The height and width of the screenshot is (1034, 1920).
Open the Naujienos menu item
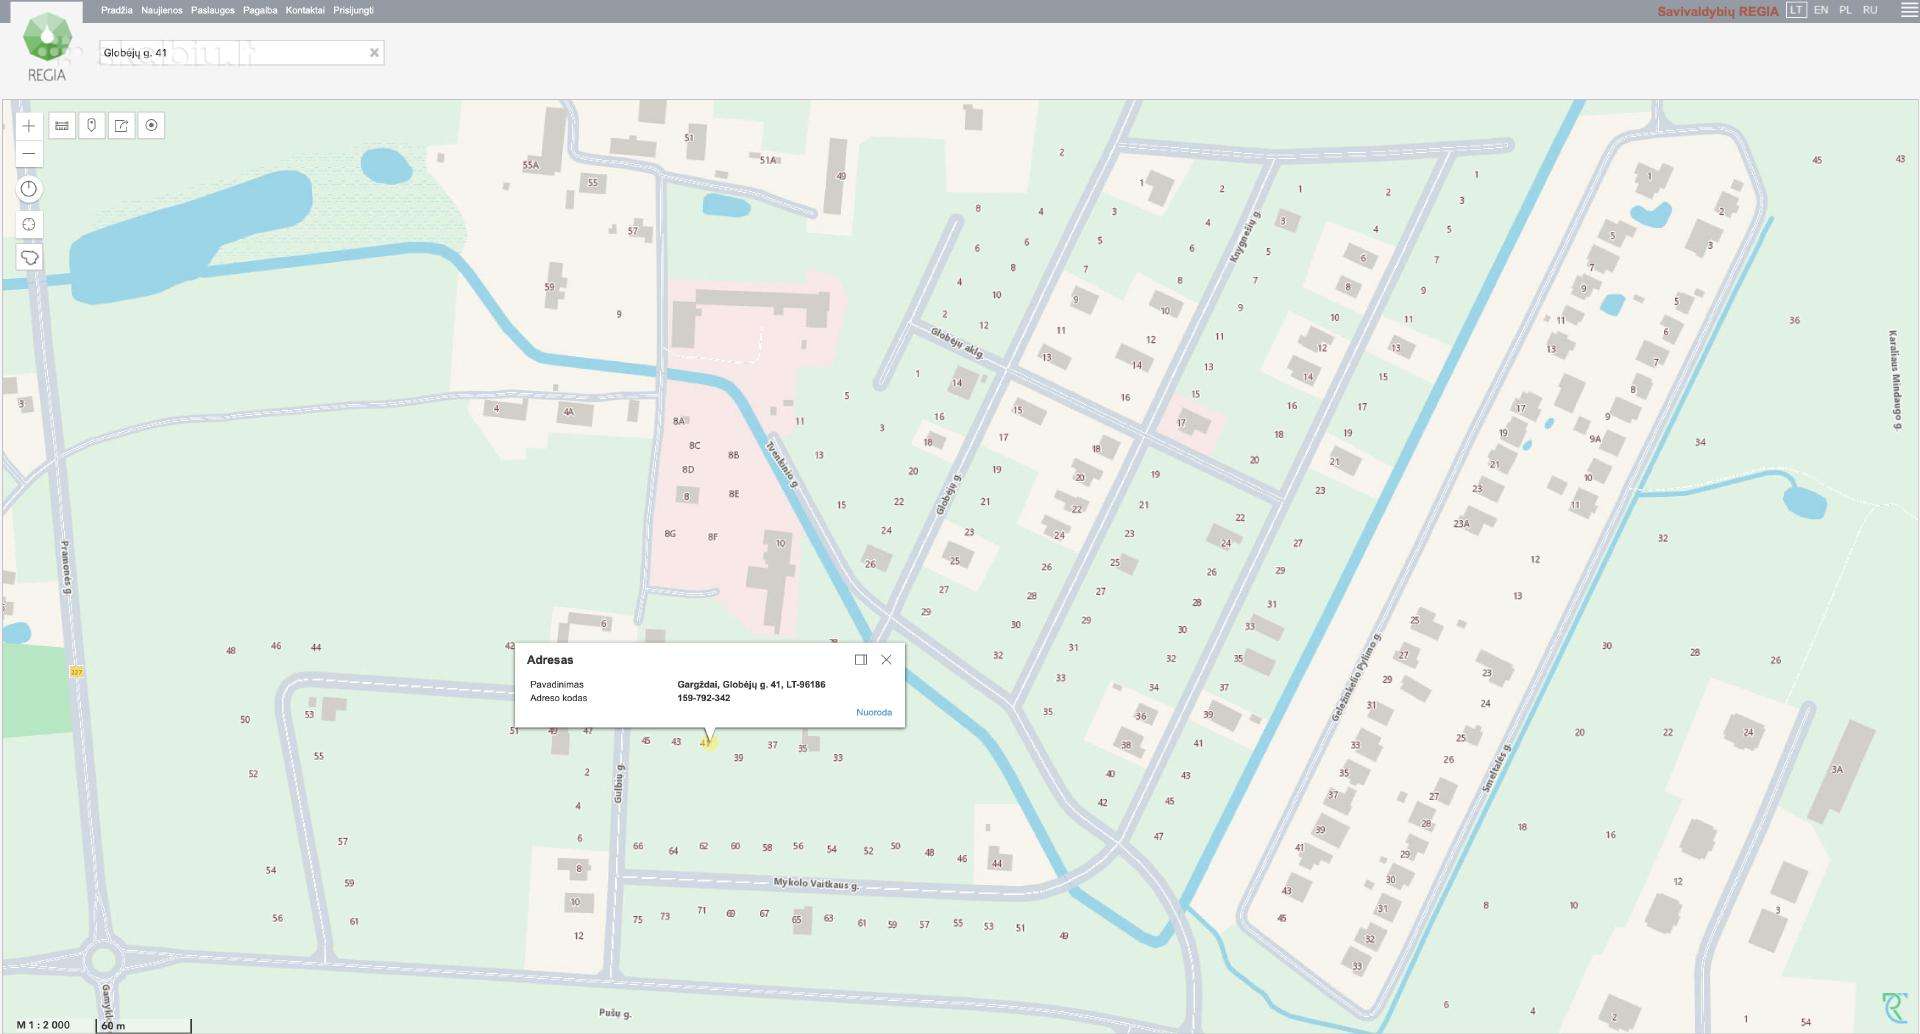[x=162, y=10]
